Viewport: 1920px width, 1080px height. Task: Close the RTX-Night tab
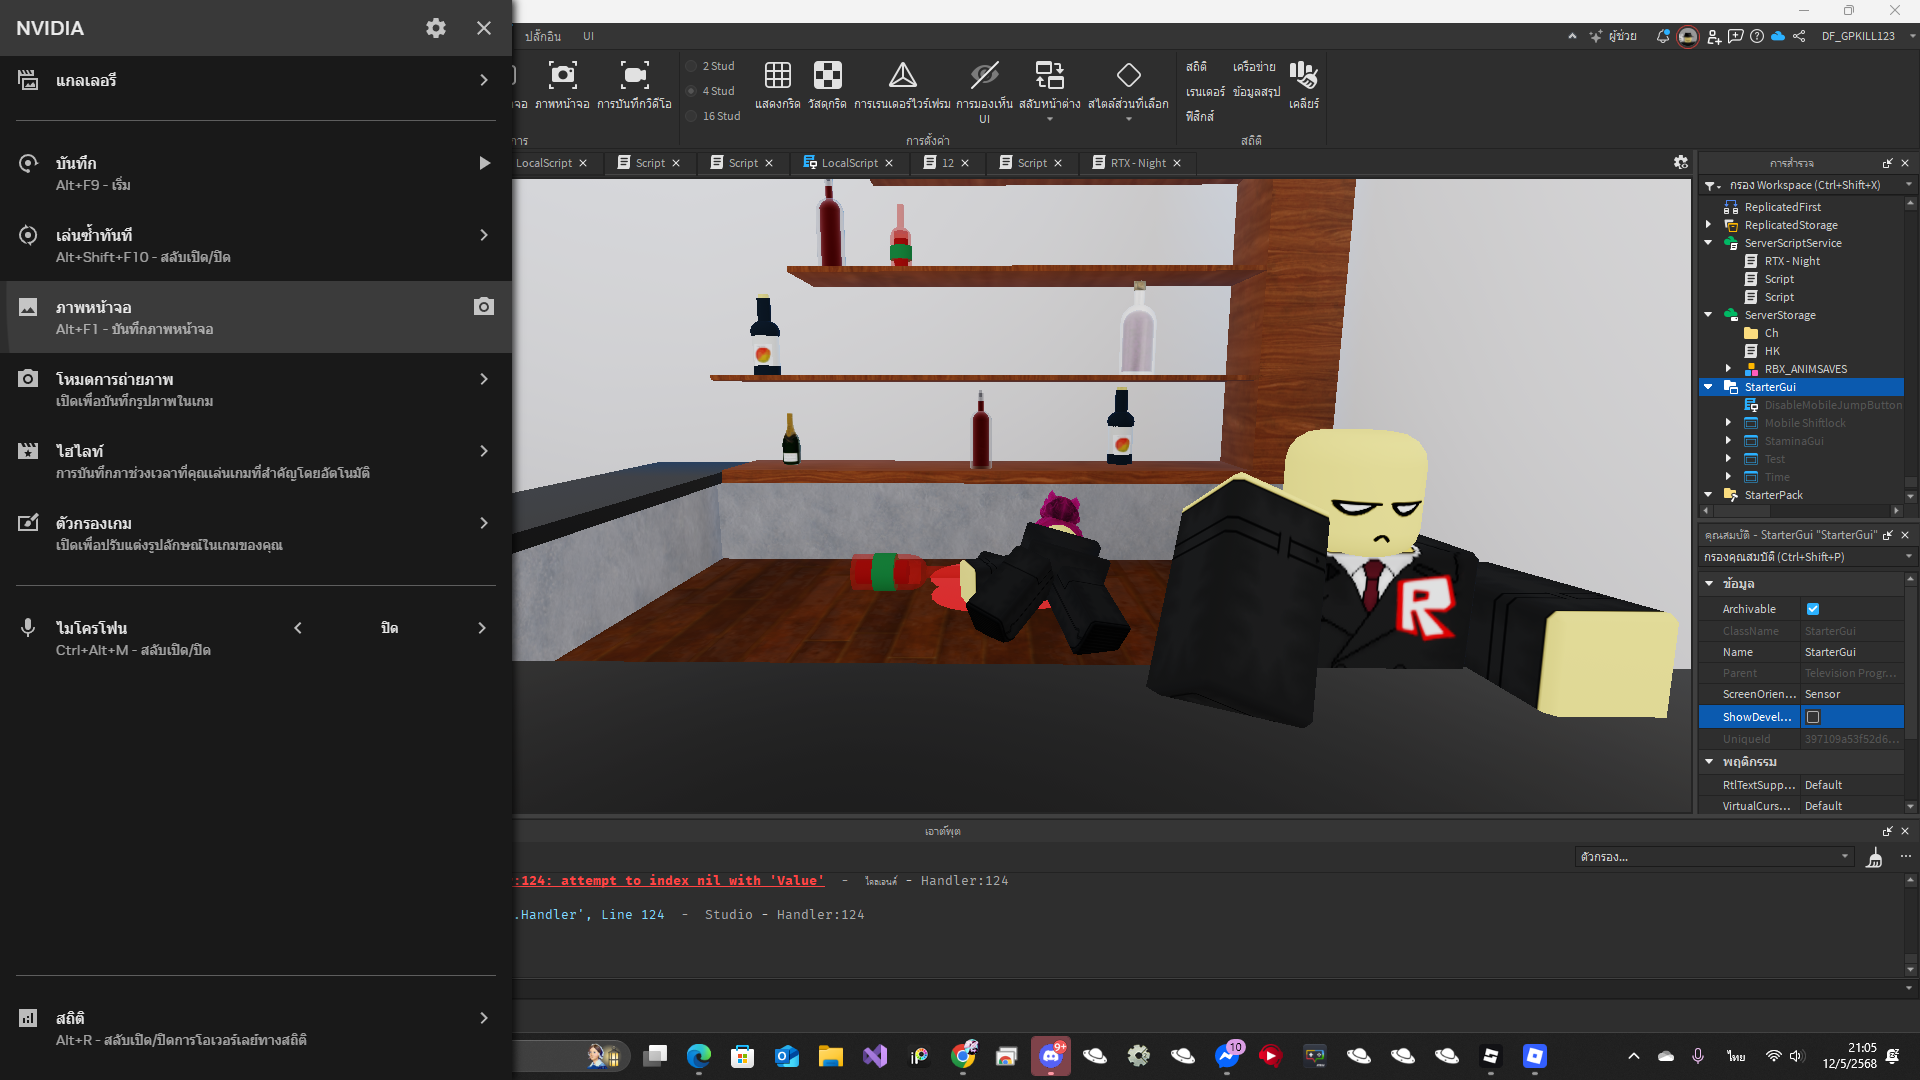(x=1177, y=163)
